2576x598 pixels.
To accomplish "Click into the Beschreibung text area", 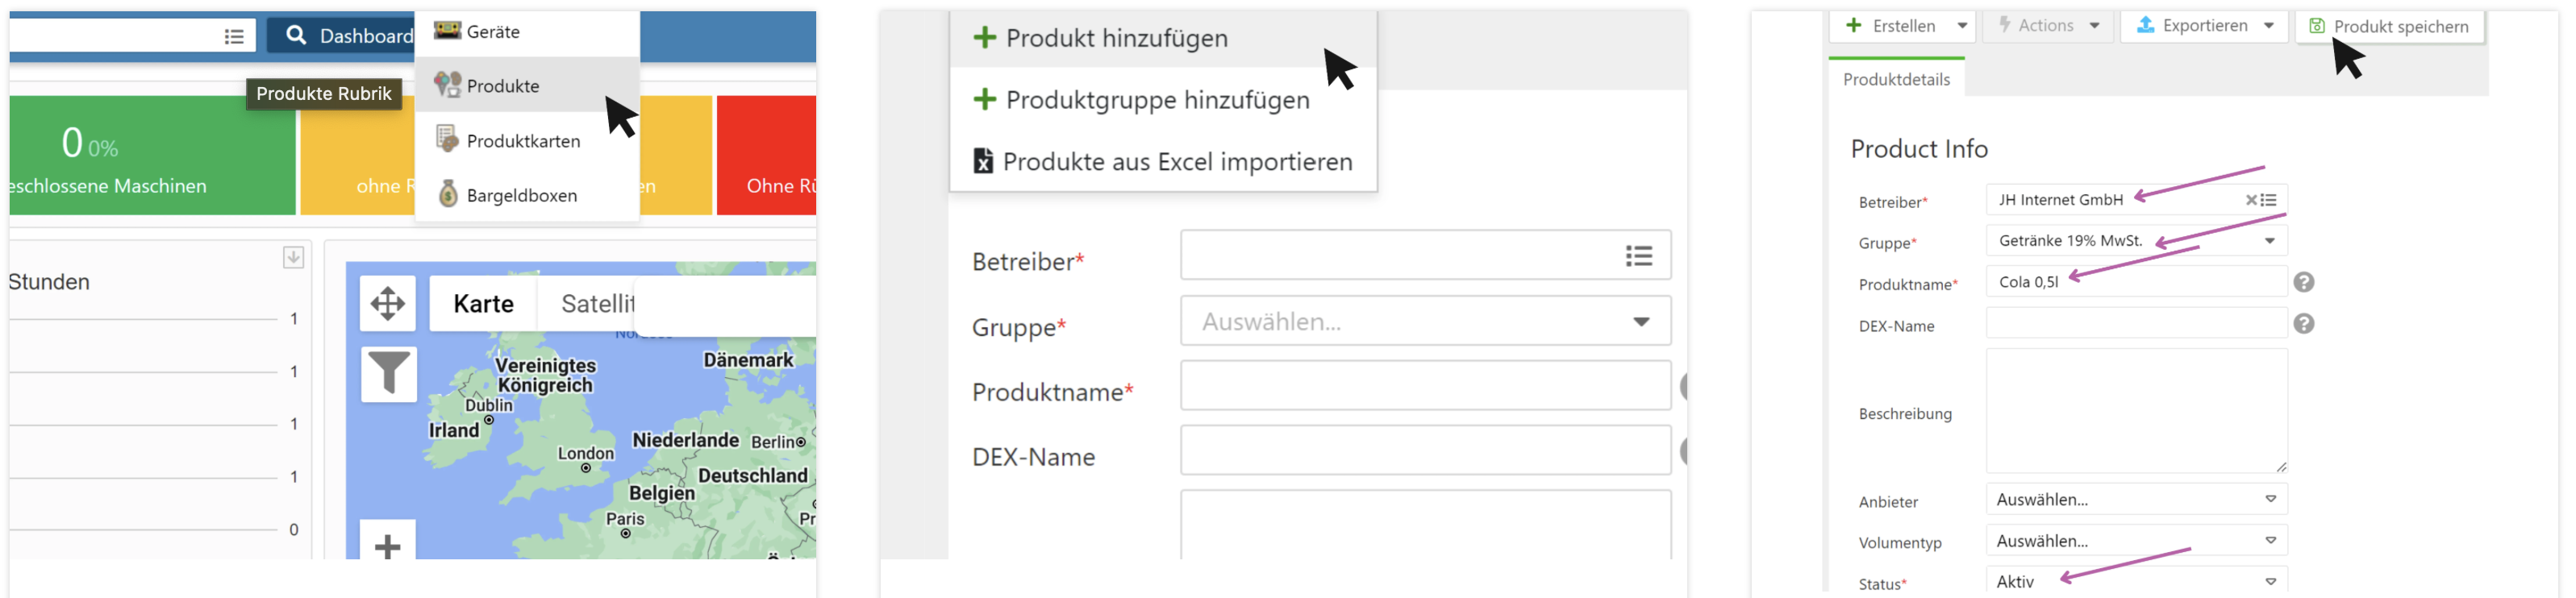I will 2135,411.
